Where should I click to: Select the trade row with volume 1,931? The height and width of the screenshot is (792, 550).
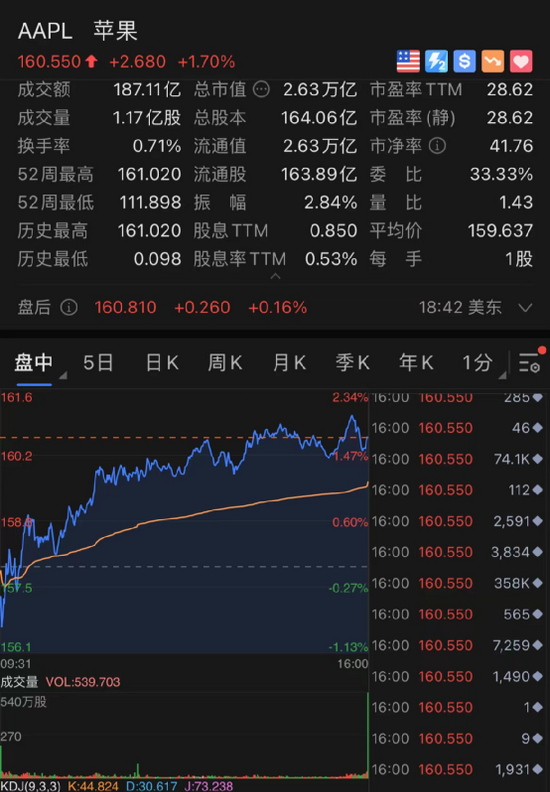coord(458,770)
